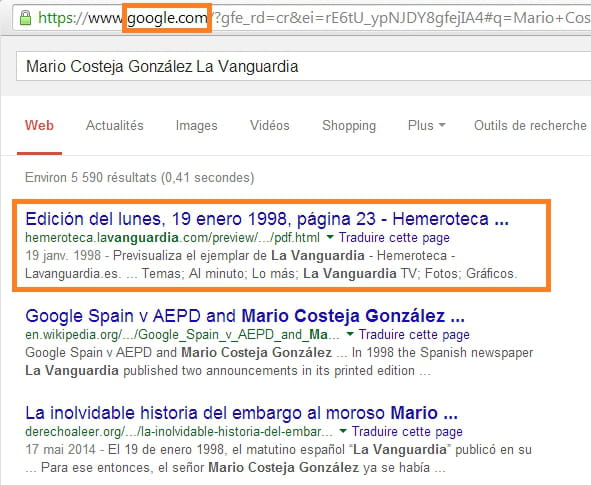Open the Images tab
This screenshot has width=591, height=485.
click(x=196, y=126)
